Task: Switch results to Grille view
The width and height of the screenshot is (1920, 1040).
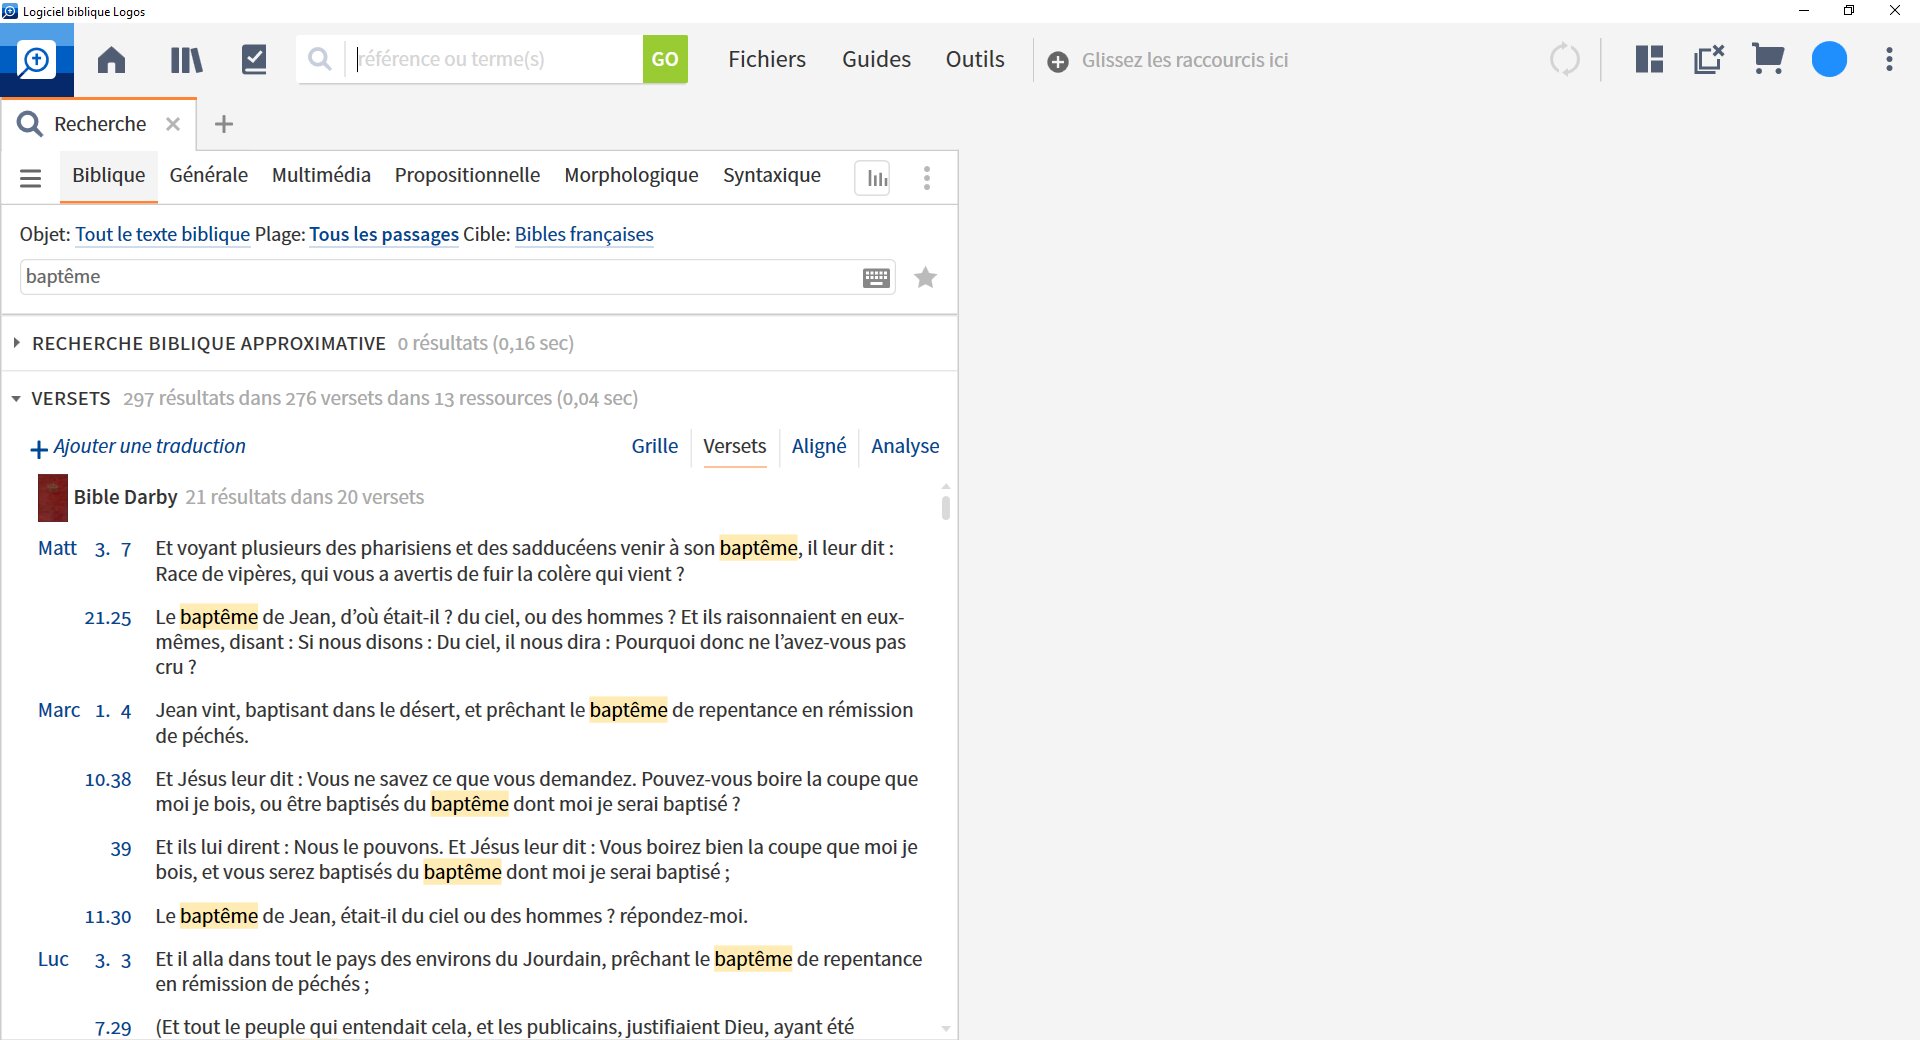Action: pos(654,446)
